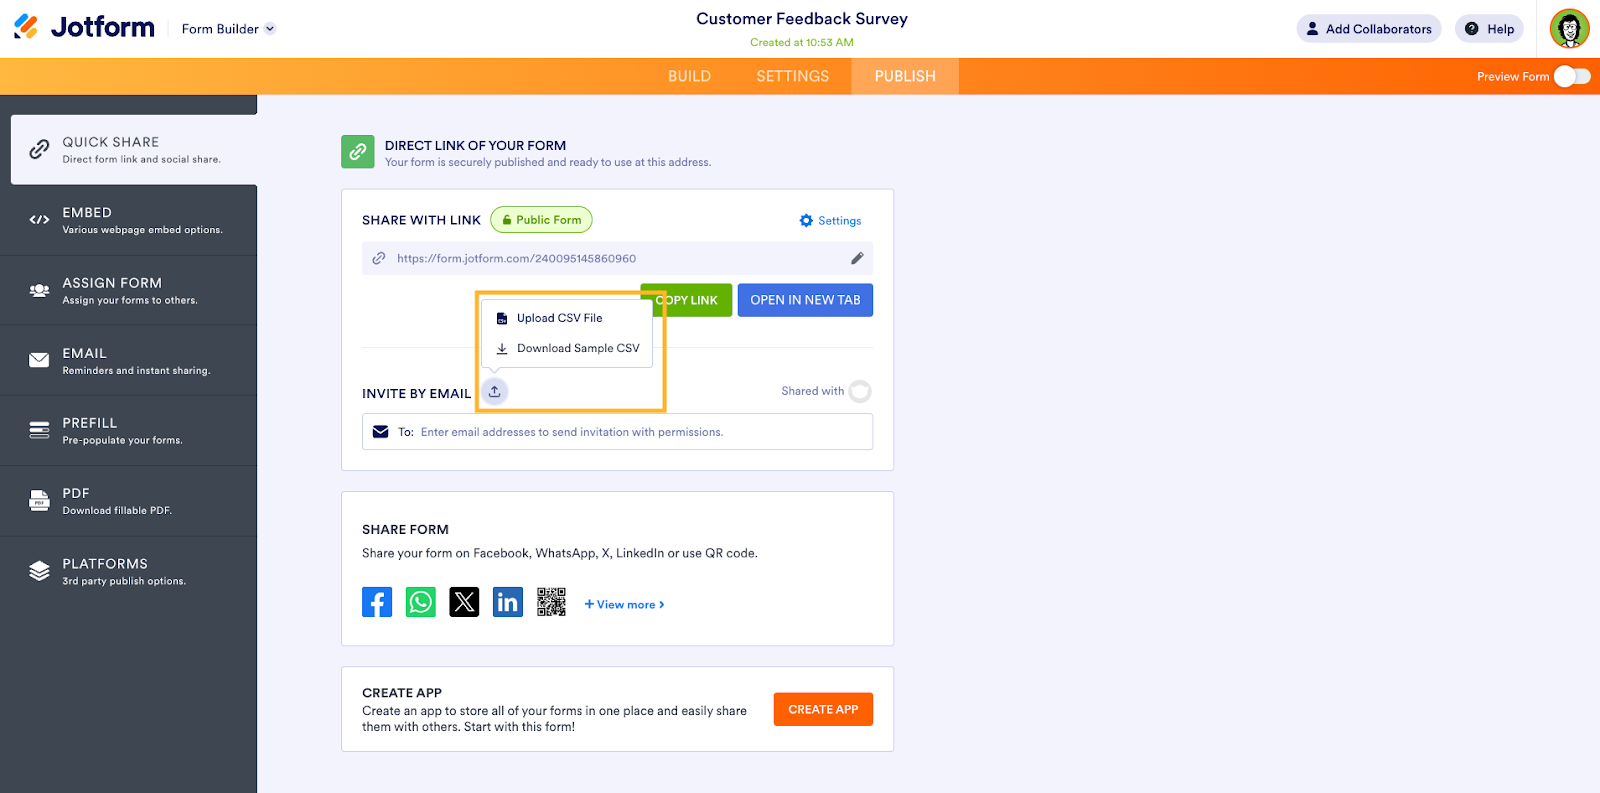Open link Settings with the gear icon
Screen dimensions: 1600x793
pyautogui.click(x=830, y=221)
